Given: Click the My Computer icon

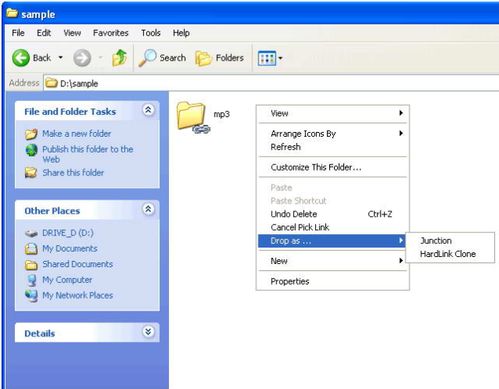Looking at the screenshot, I should (x=32, y=280).
